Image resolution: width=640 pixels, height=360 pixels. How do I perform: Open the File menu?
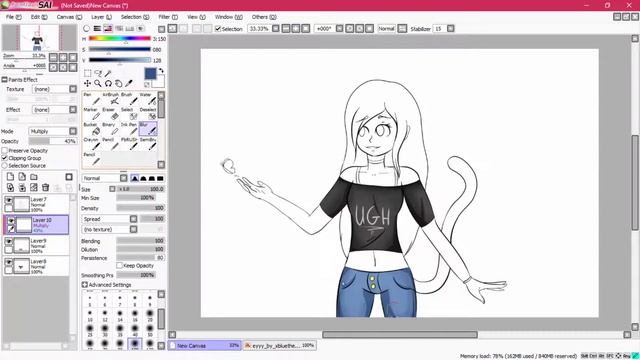pos(13,17)
